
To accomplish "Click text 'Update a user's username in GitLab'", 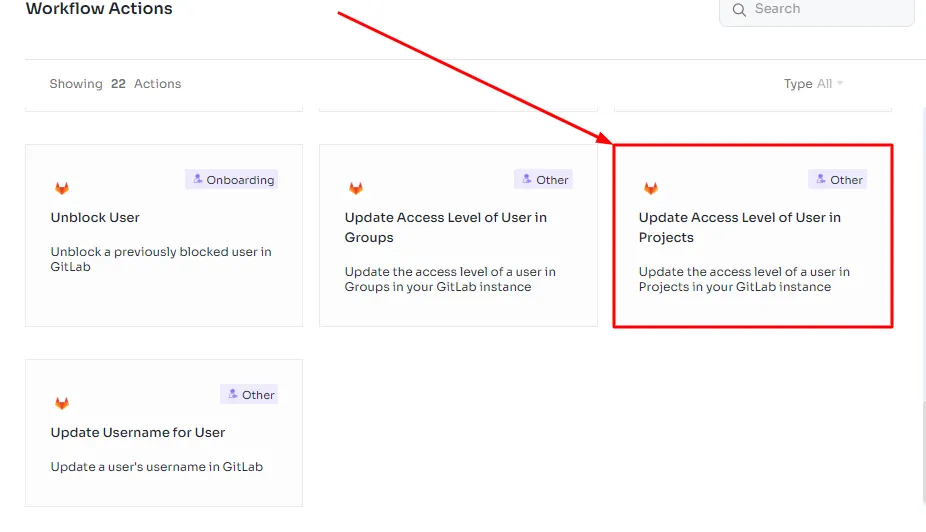I will [x=156, y=466].
